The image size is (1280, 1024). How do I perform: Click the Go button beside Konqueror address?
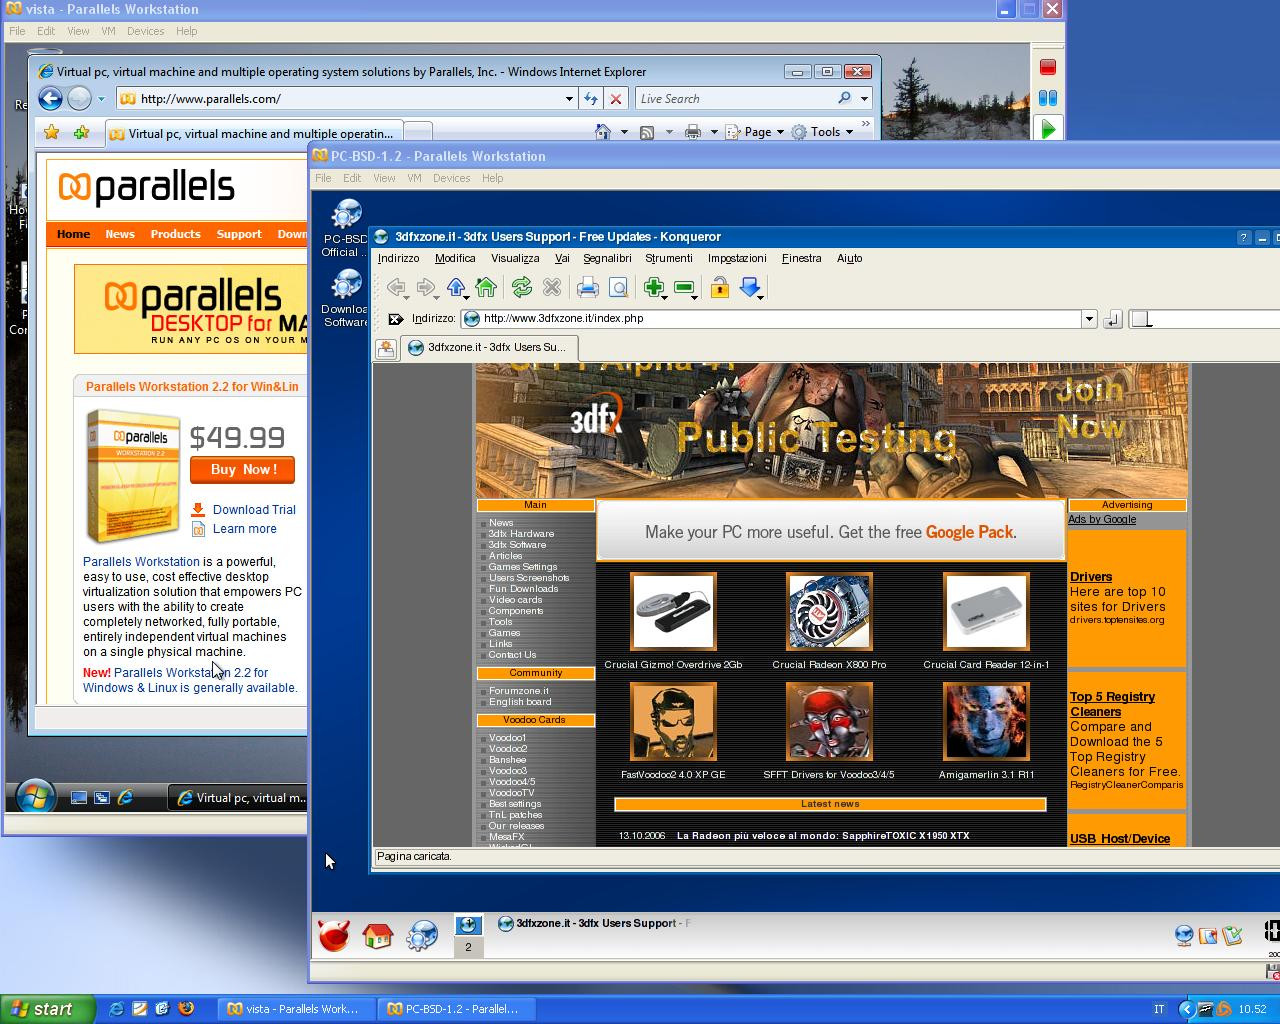point(1112,319)
